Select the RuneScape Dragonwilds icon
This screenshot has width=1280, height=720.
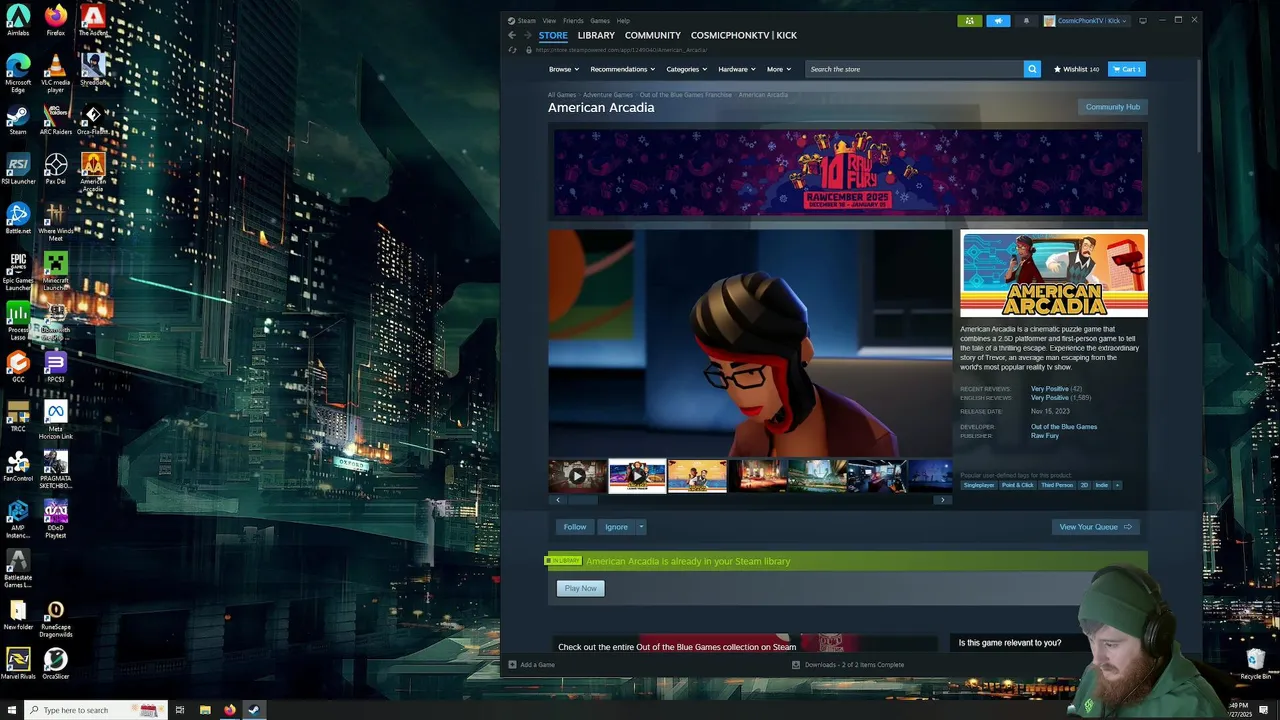tap(56, 618)
